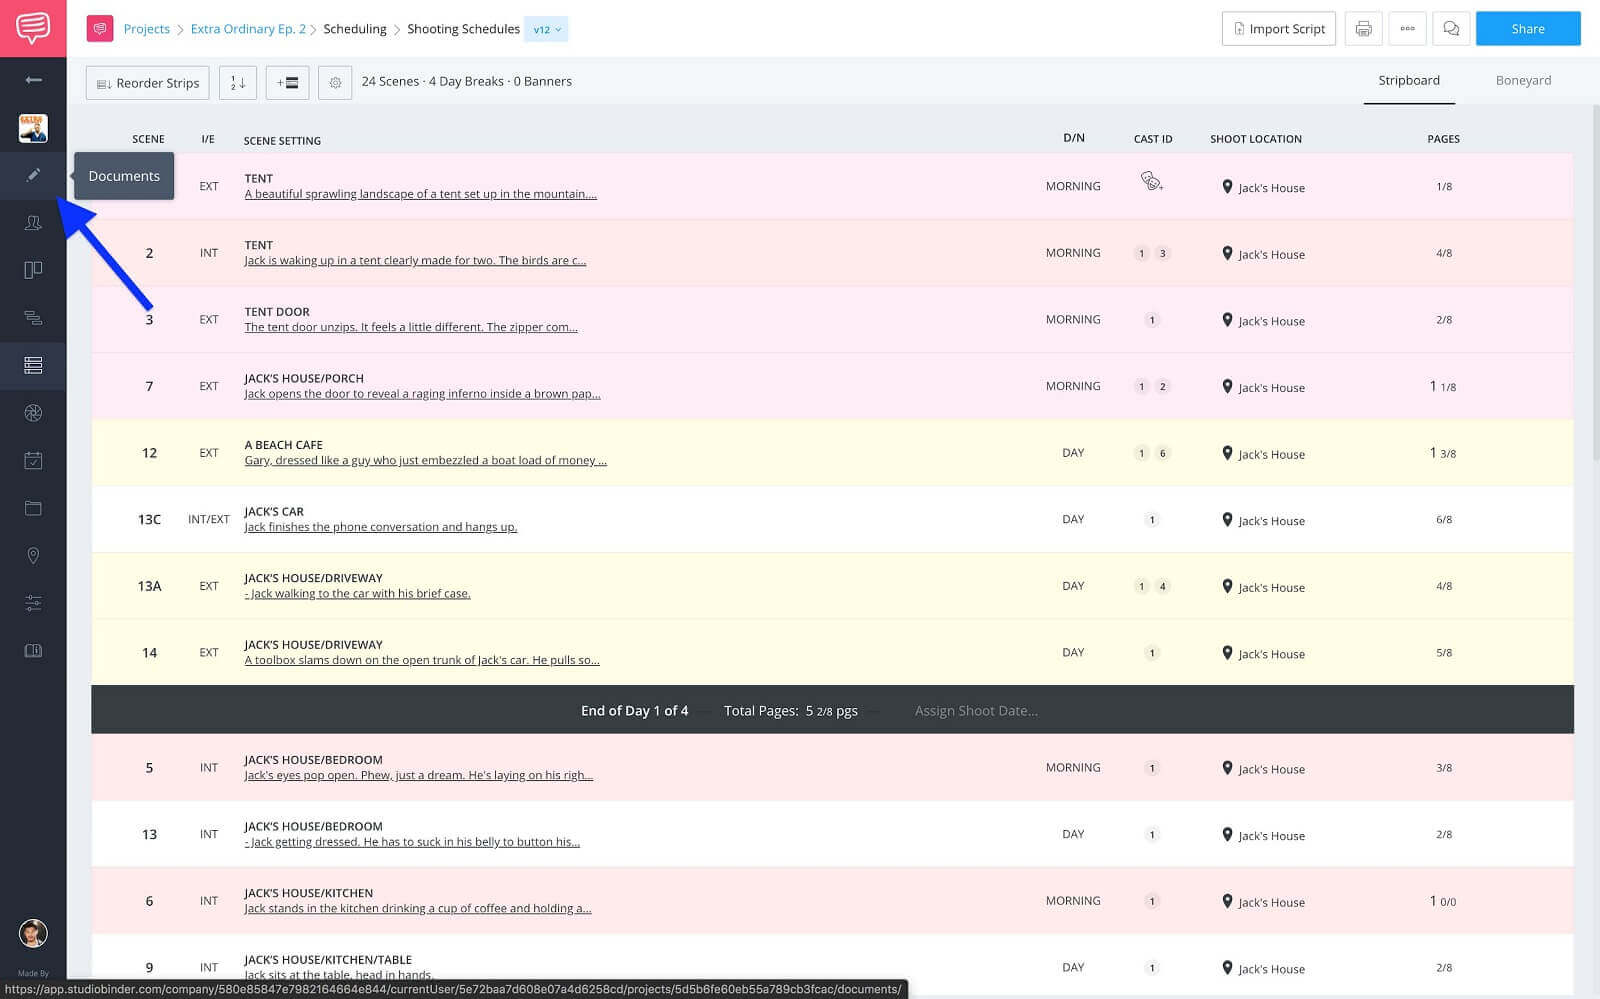Click the SCENE column header
The height and width of the screenshot is (999, 1600).
click(148, 139)
